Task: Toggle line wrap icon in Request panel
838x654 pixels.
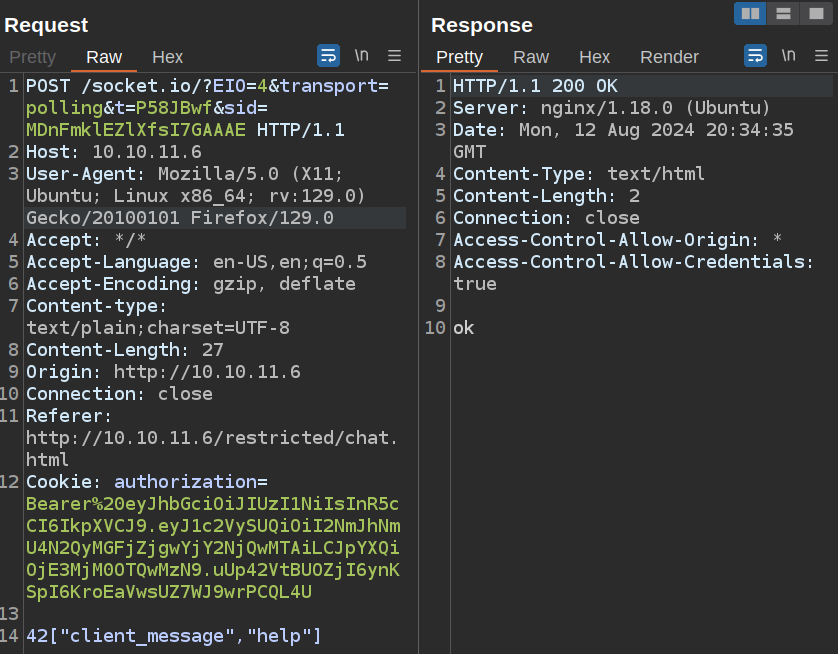Action: point(328,56)
